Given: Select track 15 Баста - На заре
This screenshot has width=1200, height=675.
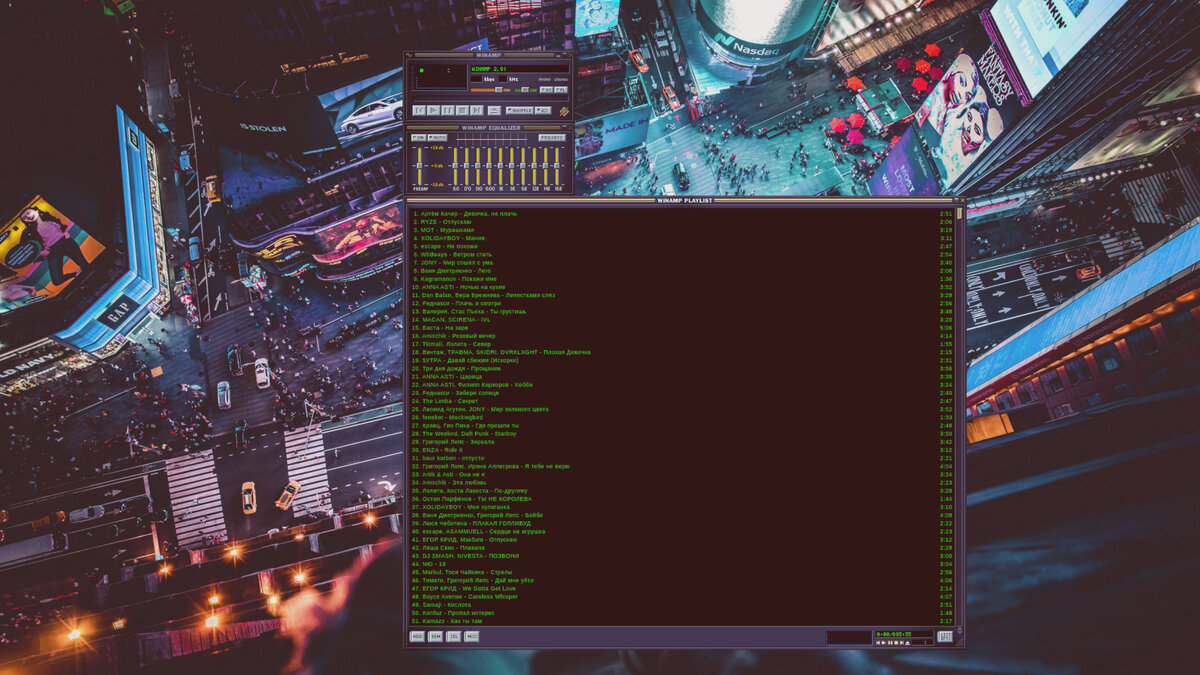Looking at the screenshot, I should coord(682,328).
